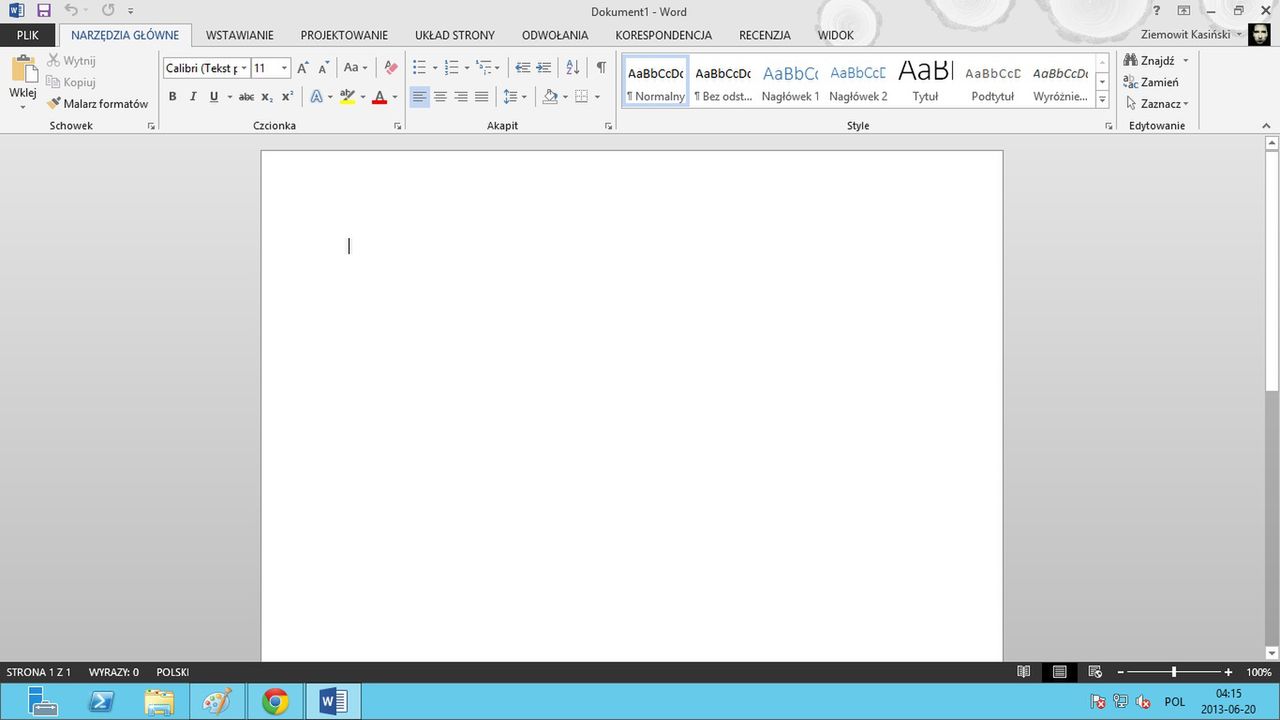Image resolution: width=1280 pixels, height=720 pixels.
Task: Open the Change Case Aa dropdown
Action: click(x=356, y=68)
